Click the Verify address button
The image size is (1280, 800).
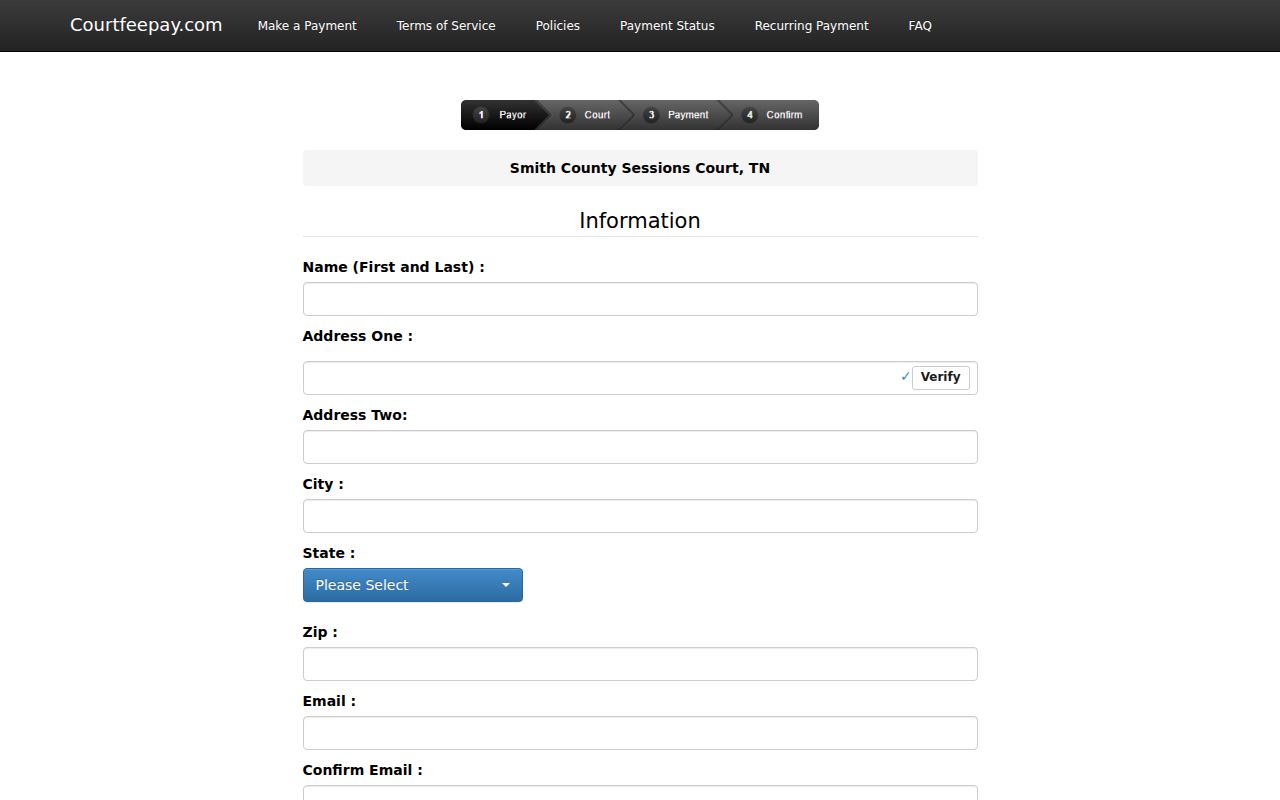pyautogui.click(x=940, y=377)
